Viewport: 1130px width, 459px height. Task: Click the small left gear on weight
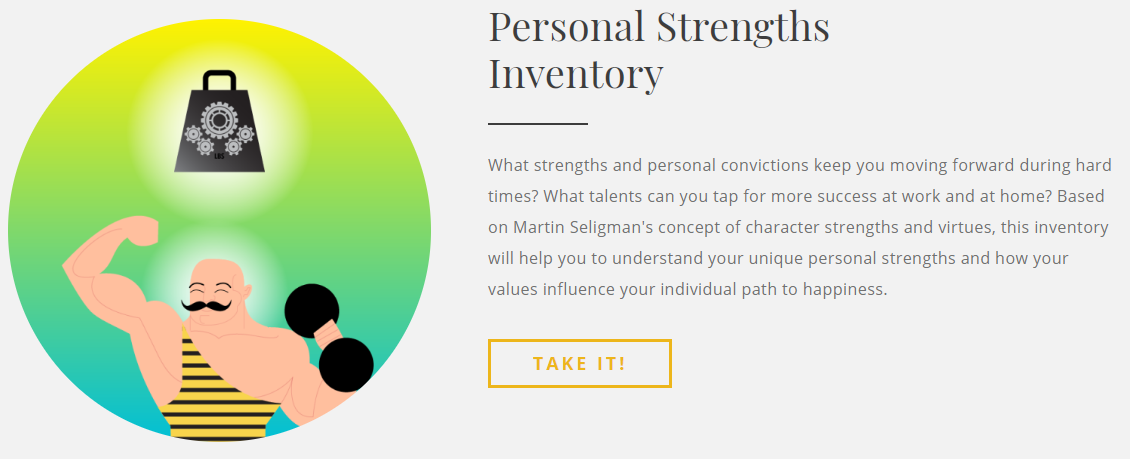(192, 134)
